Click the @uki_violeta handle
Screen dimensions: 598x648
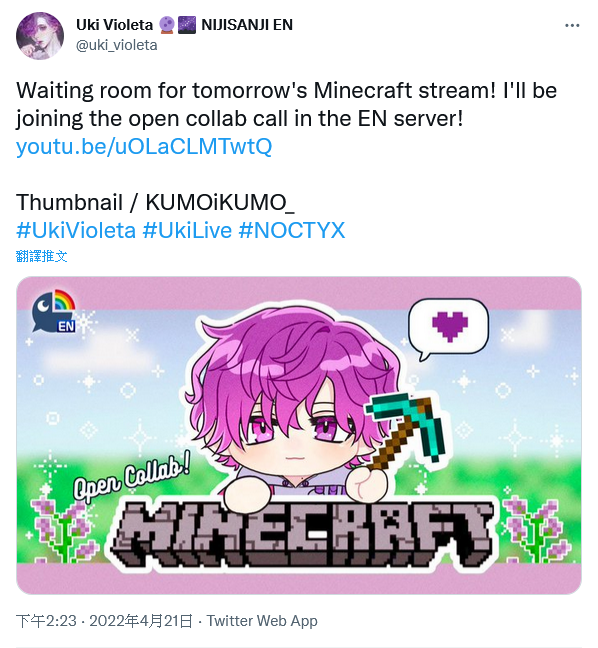(117, 45)
